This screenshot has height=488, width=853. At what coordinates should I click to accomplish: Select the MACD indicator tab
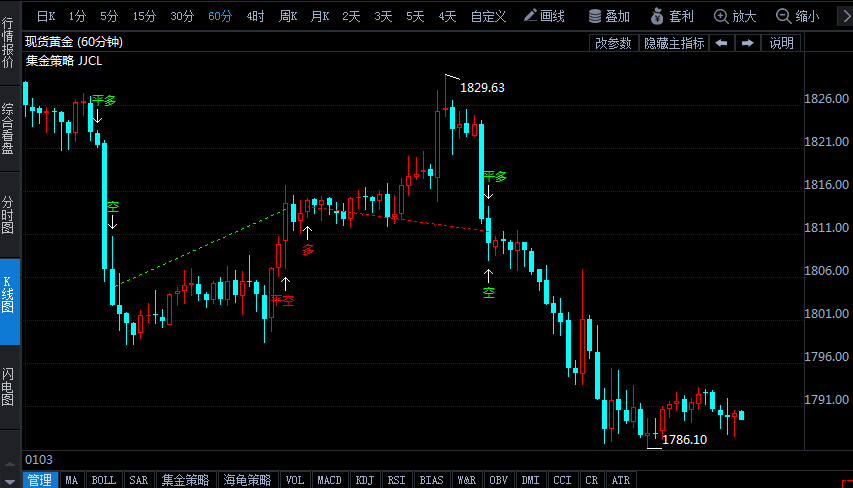pyautogui.click(x=329, y=480)
